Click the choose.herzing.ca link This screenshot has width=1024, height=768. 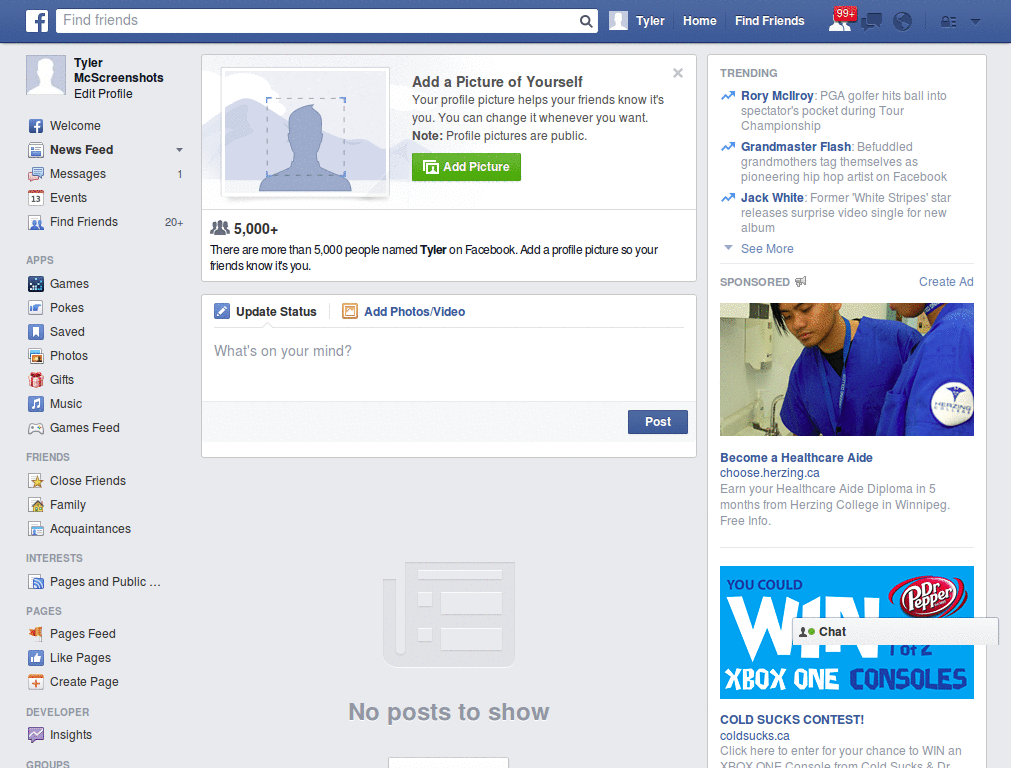pos(769,473)
